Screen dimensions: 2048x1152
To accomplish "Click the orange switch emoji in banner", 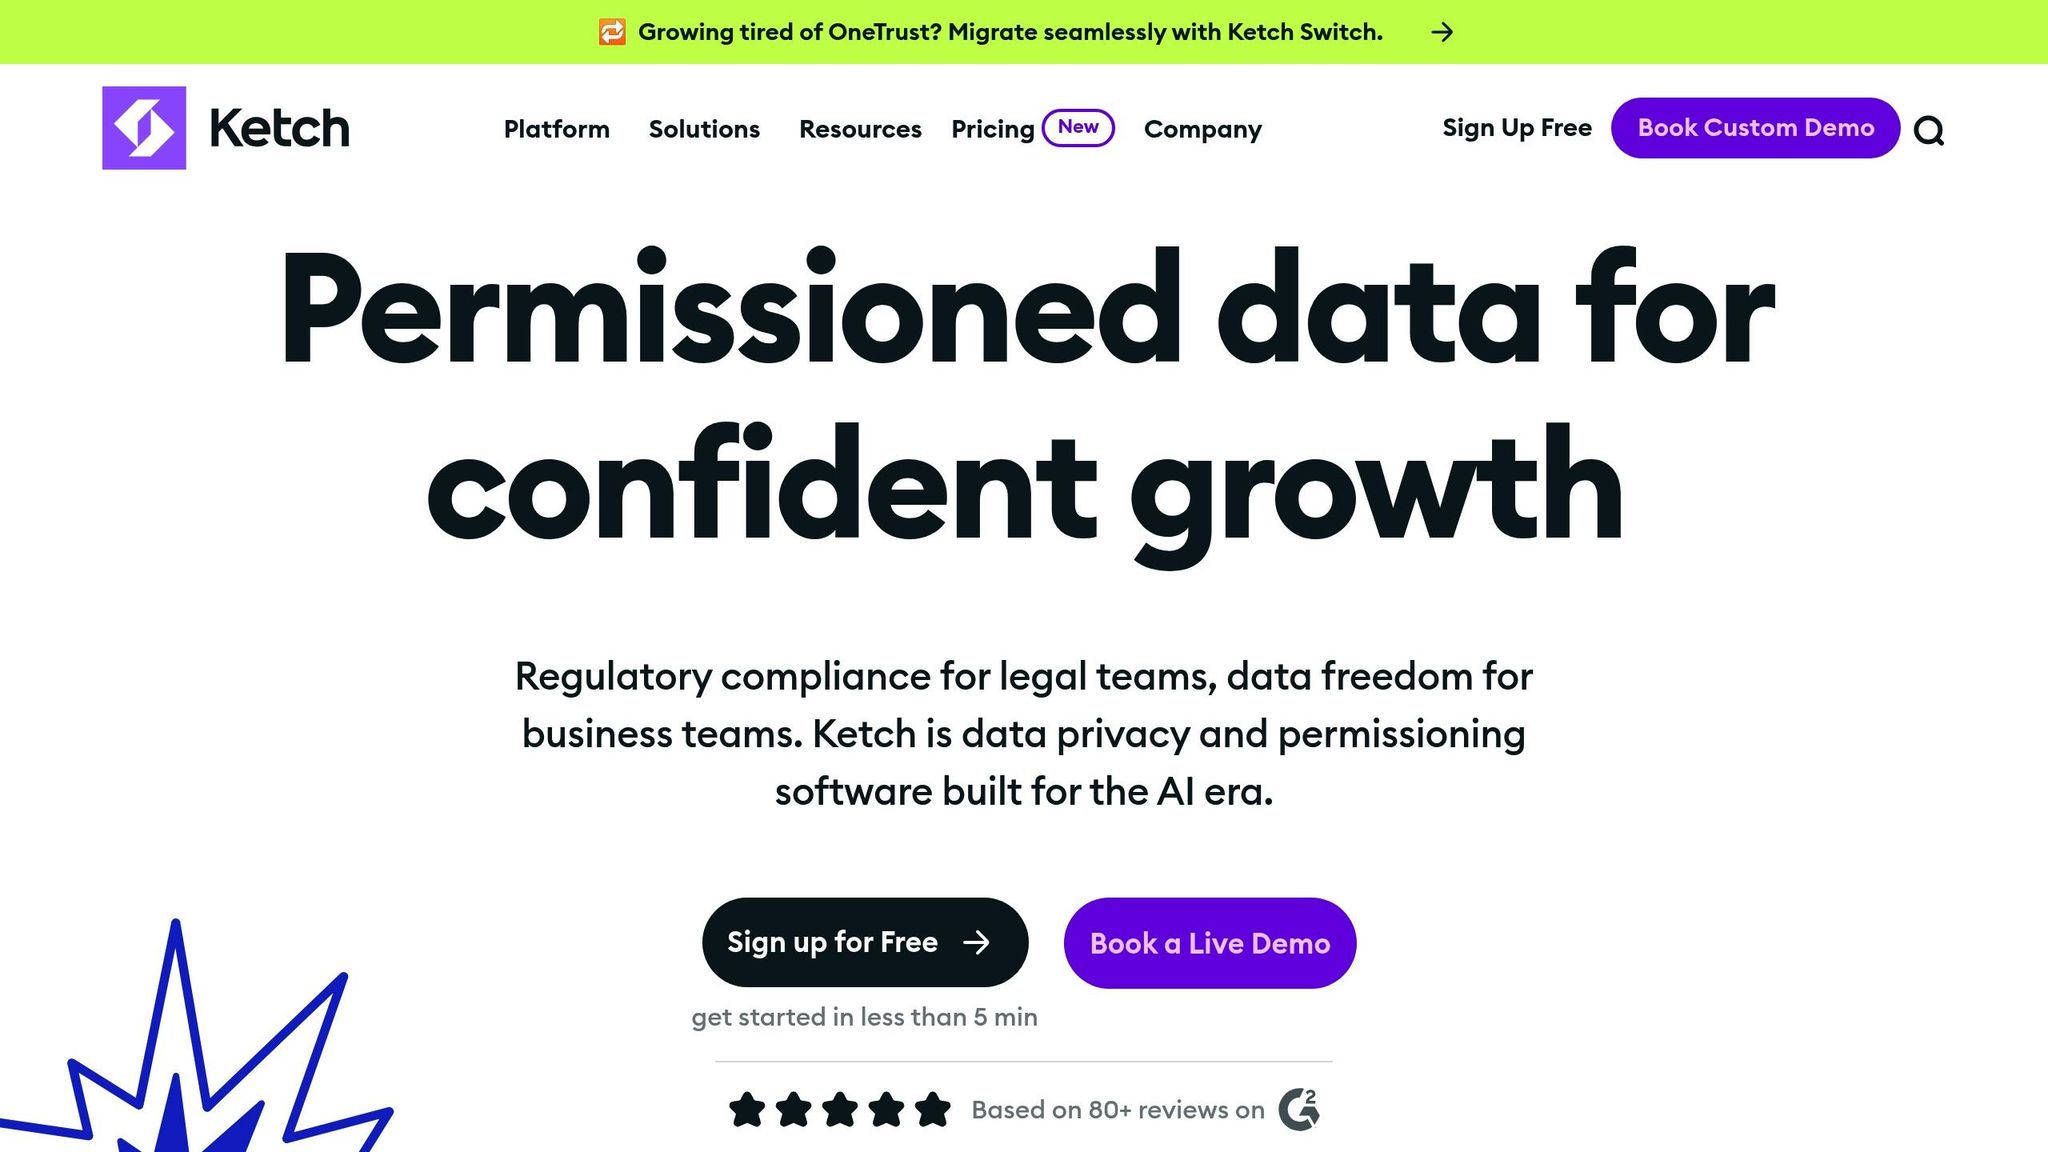I will pyautogui.click(x=612, y=32).
